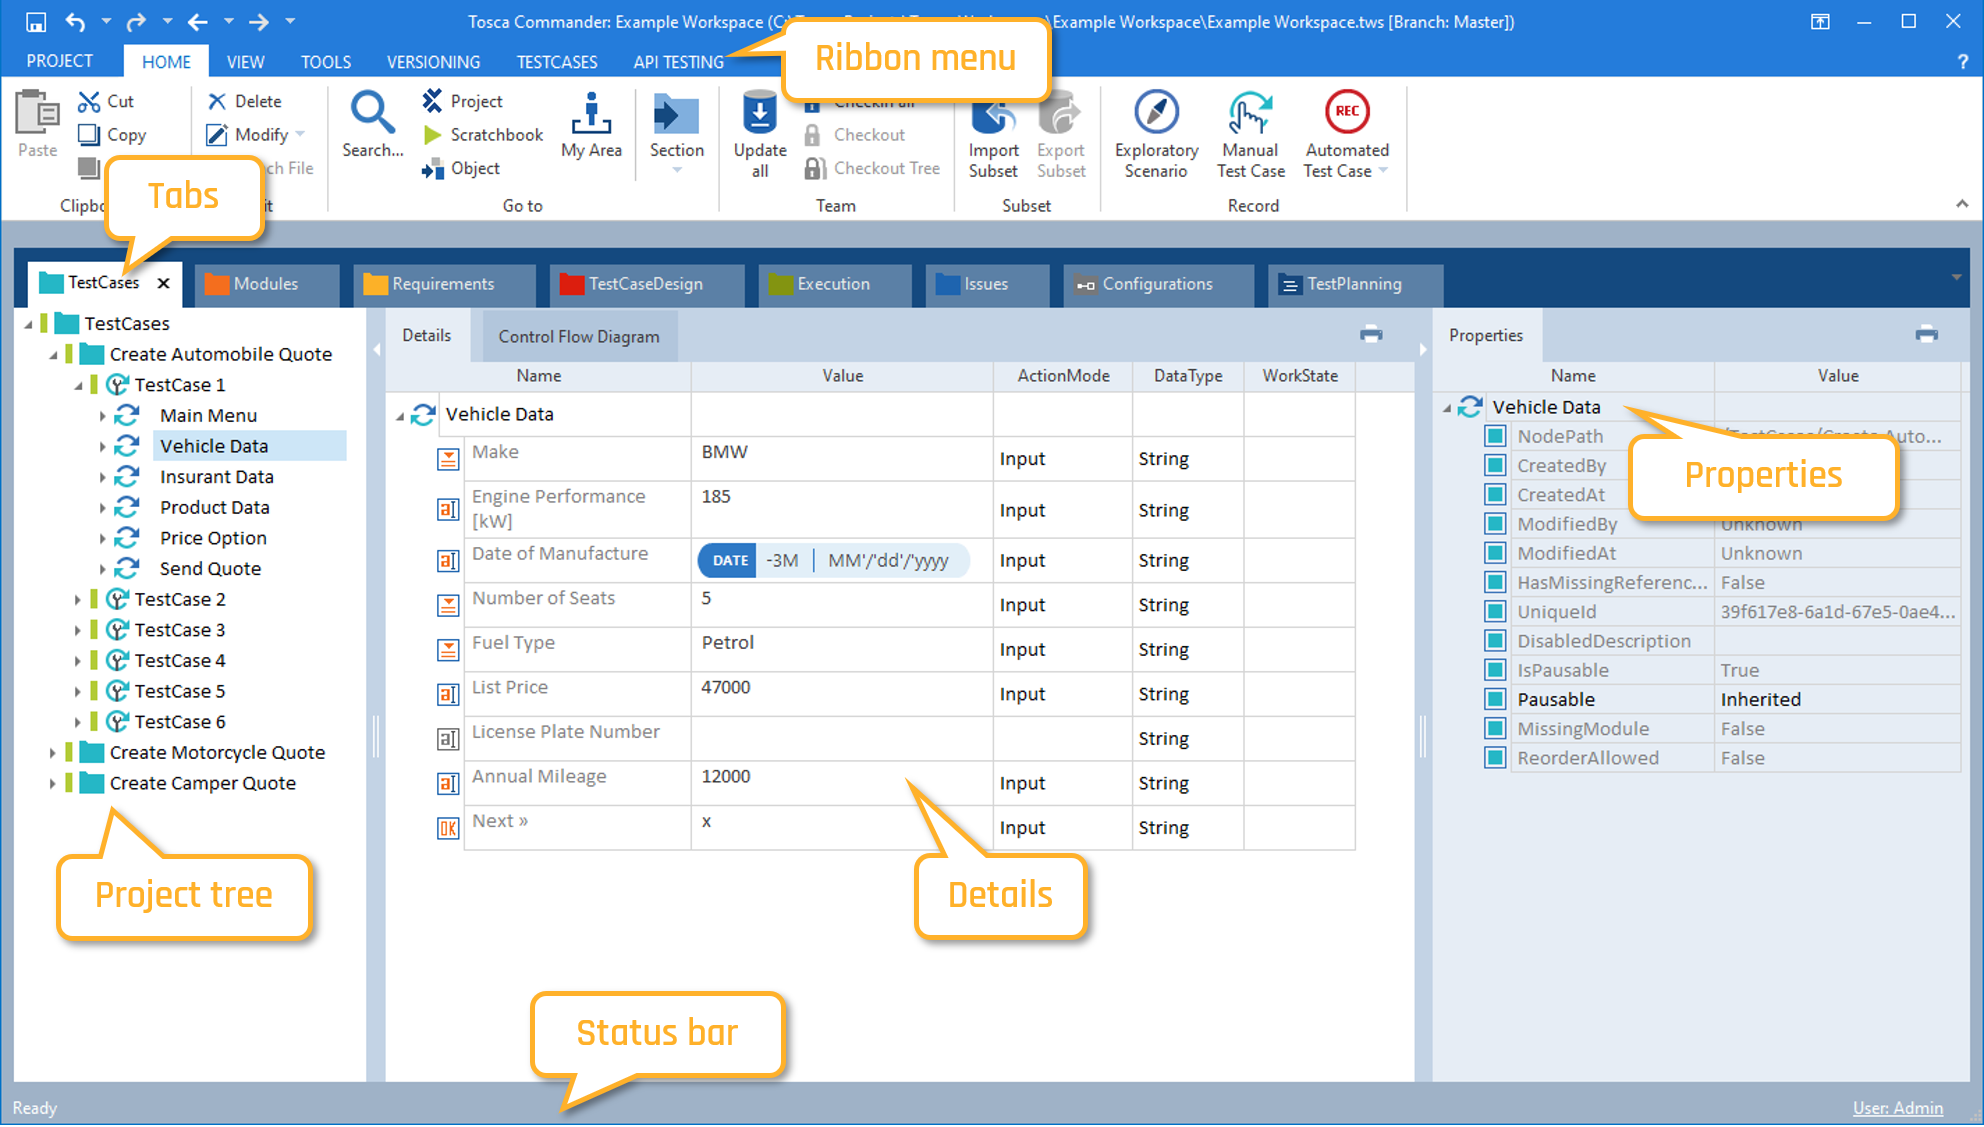Click the Search magnifier icon

pos(372,113)
